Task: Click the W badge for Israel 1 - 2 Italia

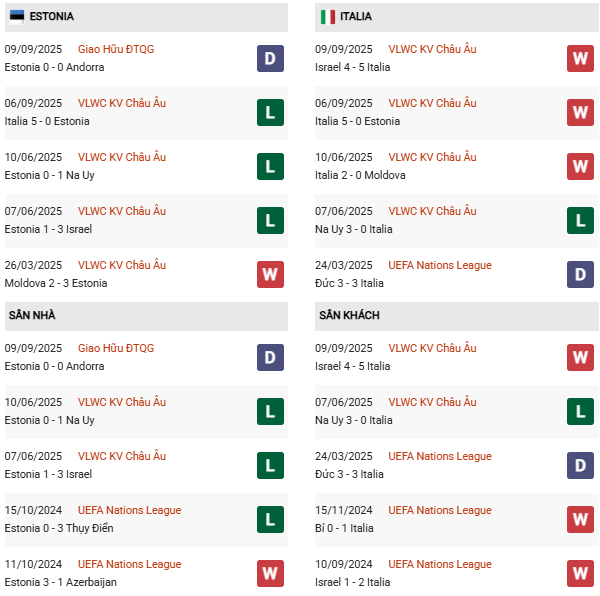Action: coord(581,573)
